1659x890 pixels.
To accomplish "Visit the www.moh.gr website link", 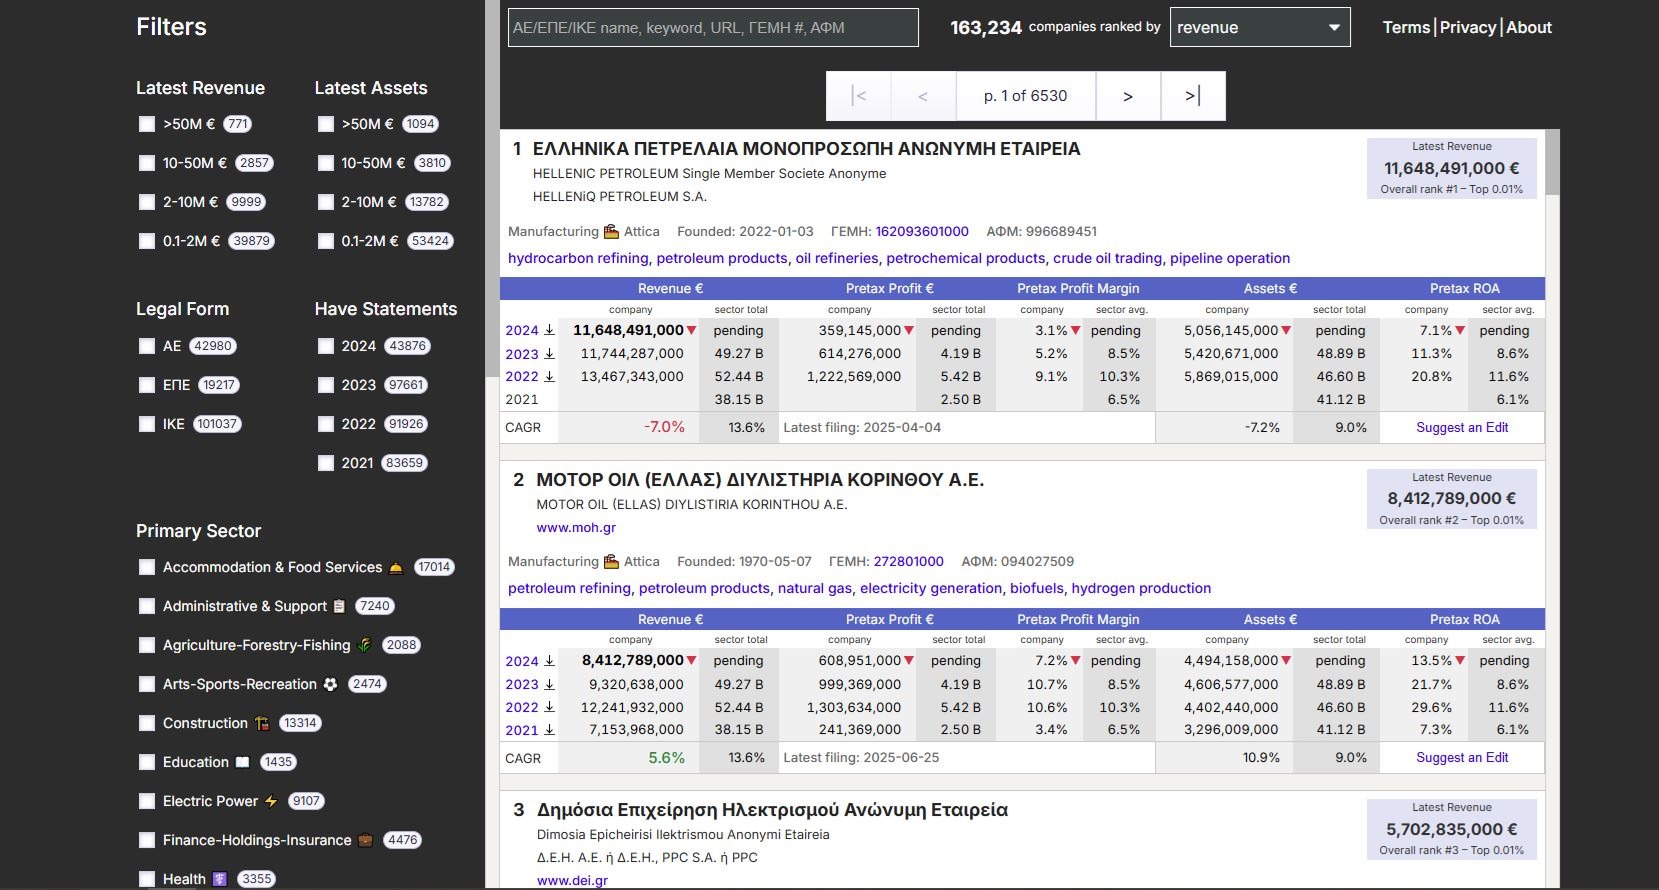I will (576, 528).
